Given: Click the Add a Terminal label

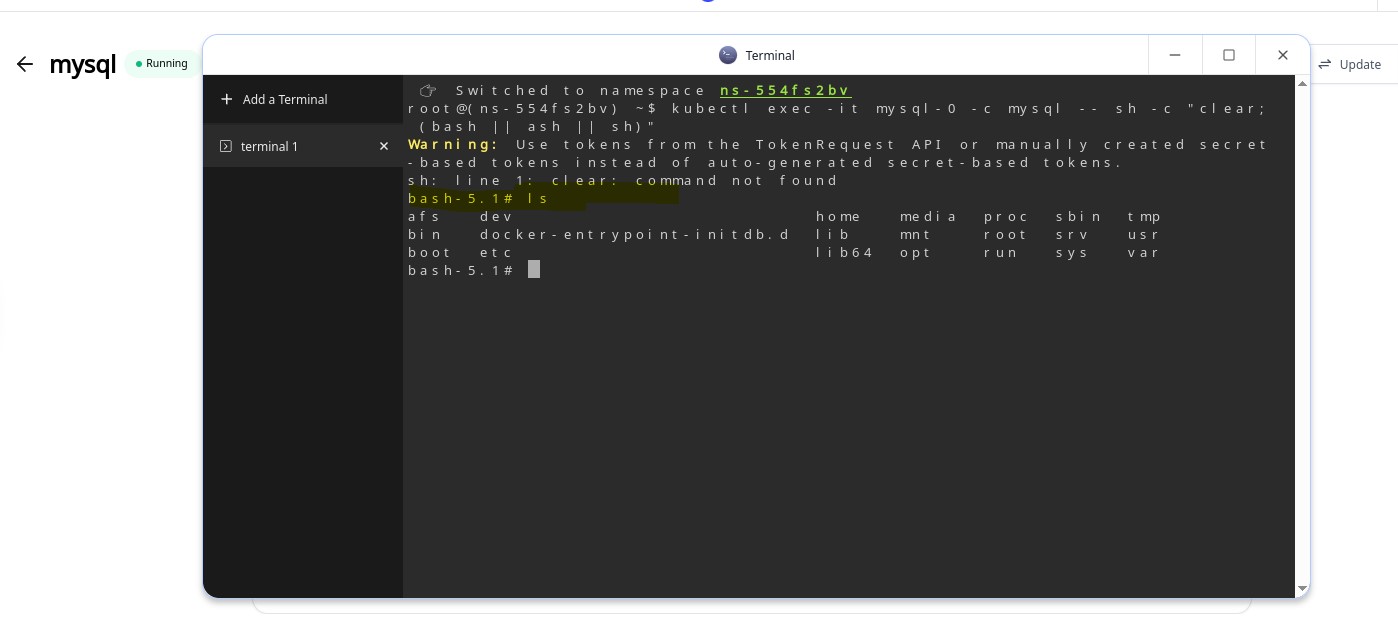Looking at the screenshot, I should pyautogui.click(x=285, y=99).
